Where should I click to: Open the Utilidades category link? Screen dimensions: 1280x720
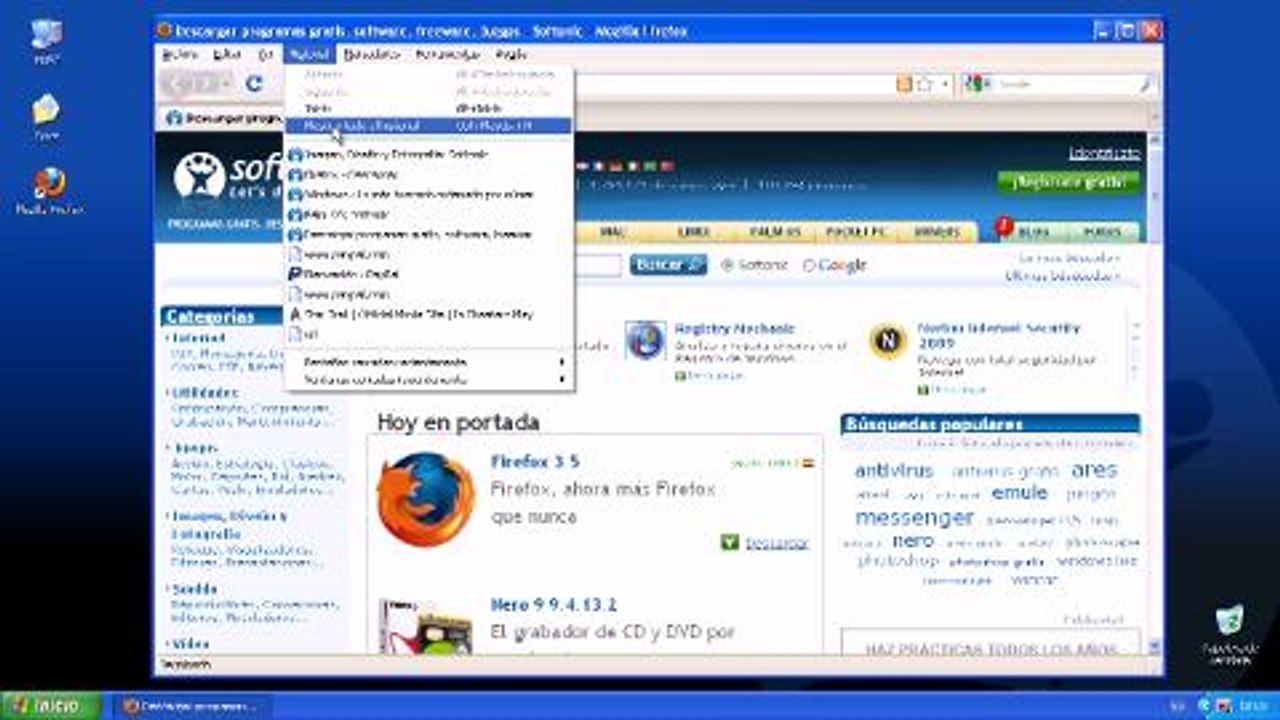[205, 393]
